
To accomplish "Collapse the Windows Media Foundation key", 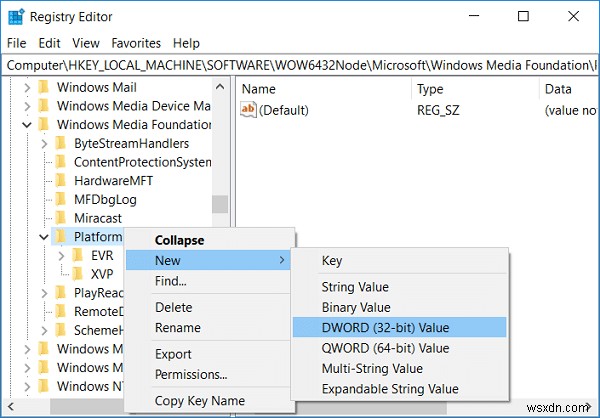I will [x=27, y=125].
